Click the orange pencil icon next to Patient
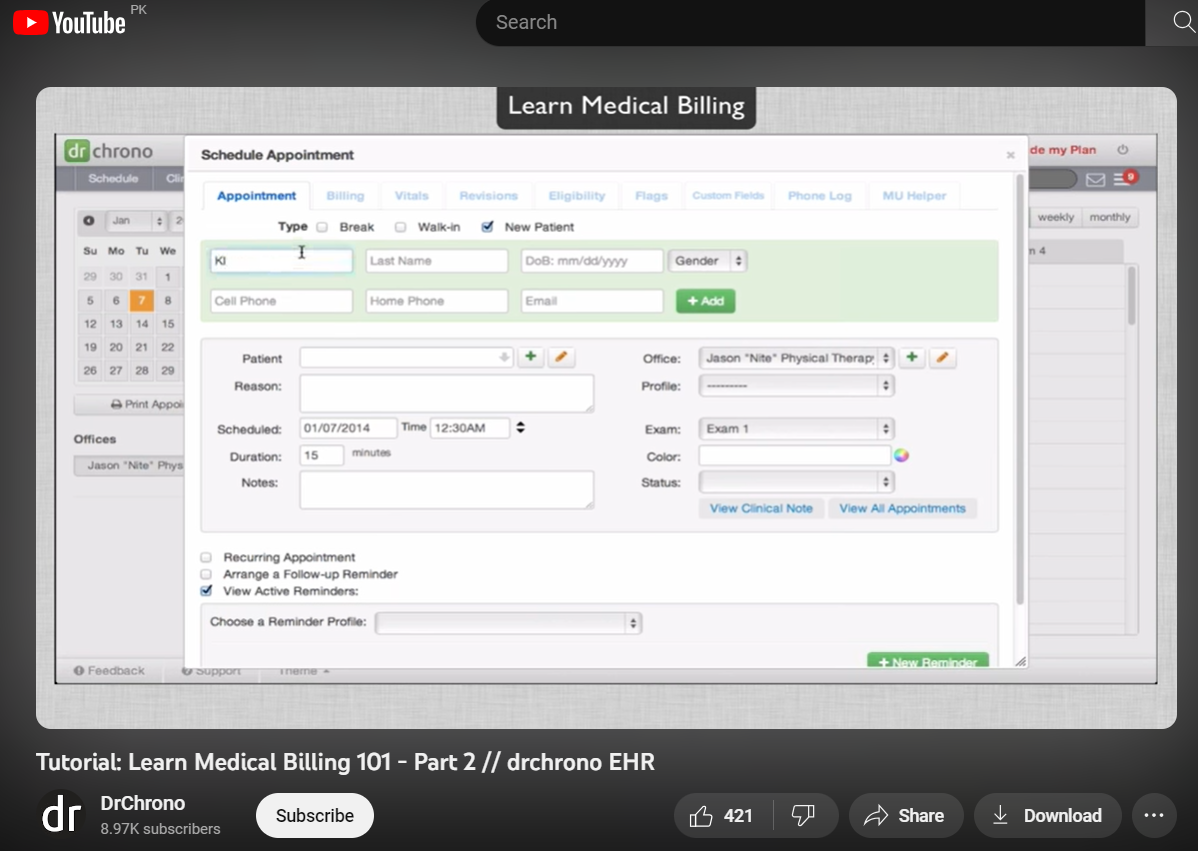1198x851 pixels. [561, 357]
